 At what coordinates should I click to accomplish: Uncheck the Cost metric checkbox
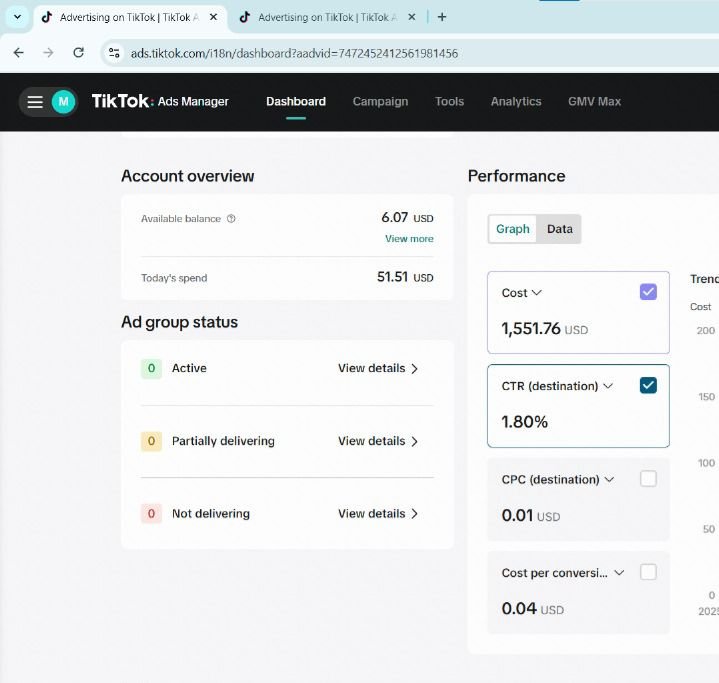tap(648, 292)
